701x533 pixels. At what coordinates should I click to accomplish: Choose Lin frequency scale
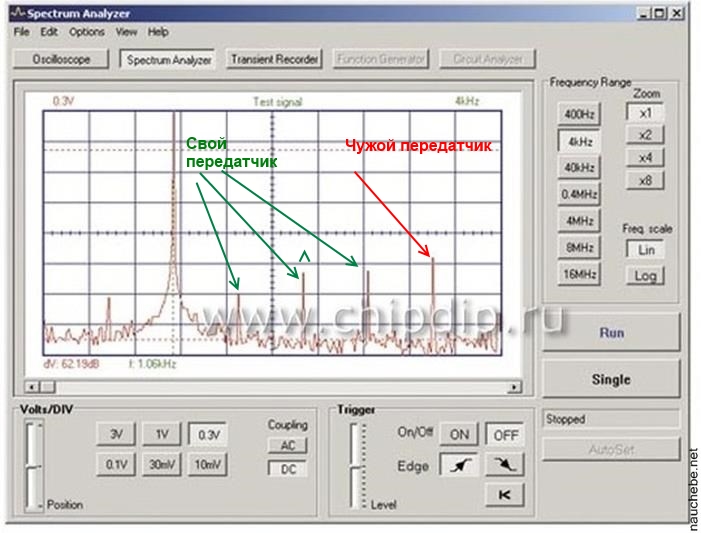(x=646, y=250)
